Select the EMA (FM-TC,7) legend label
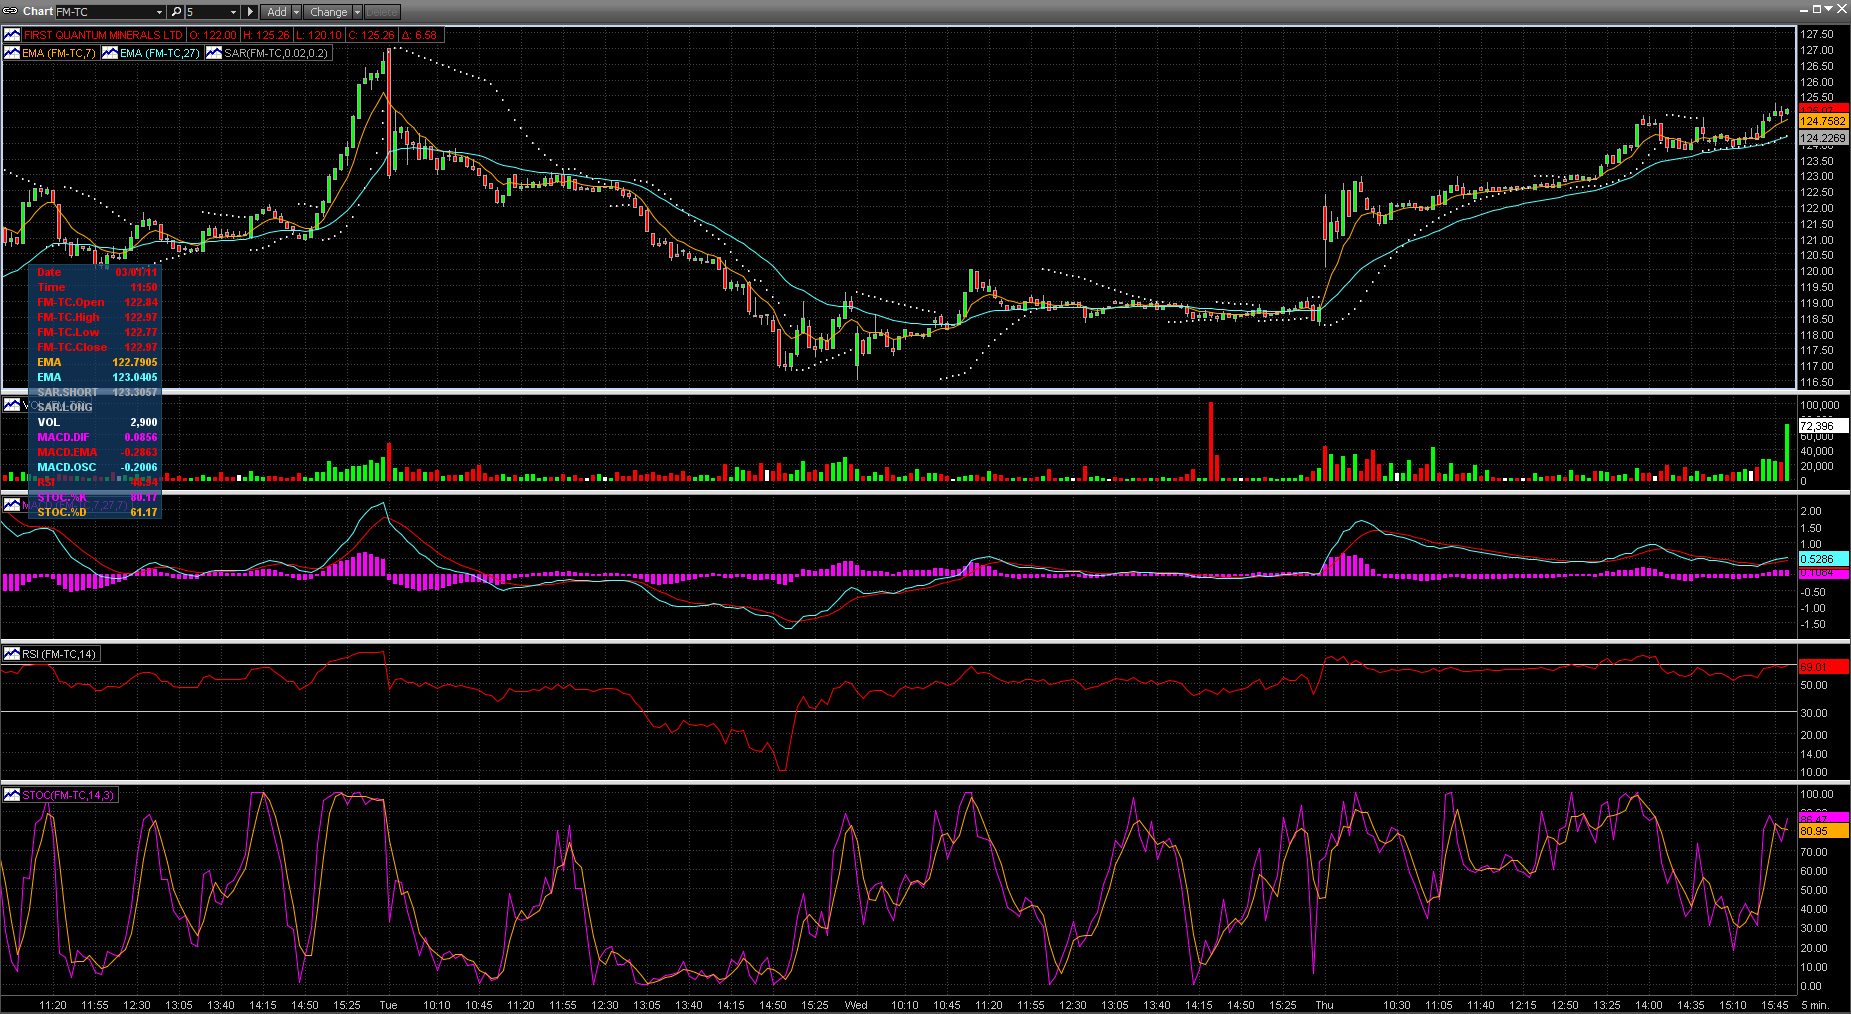This screenshot has height=1014, width=1851. [x=59, y=53]
